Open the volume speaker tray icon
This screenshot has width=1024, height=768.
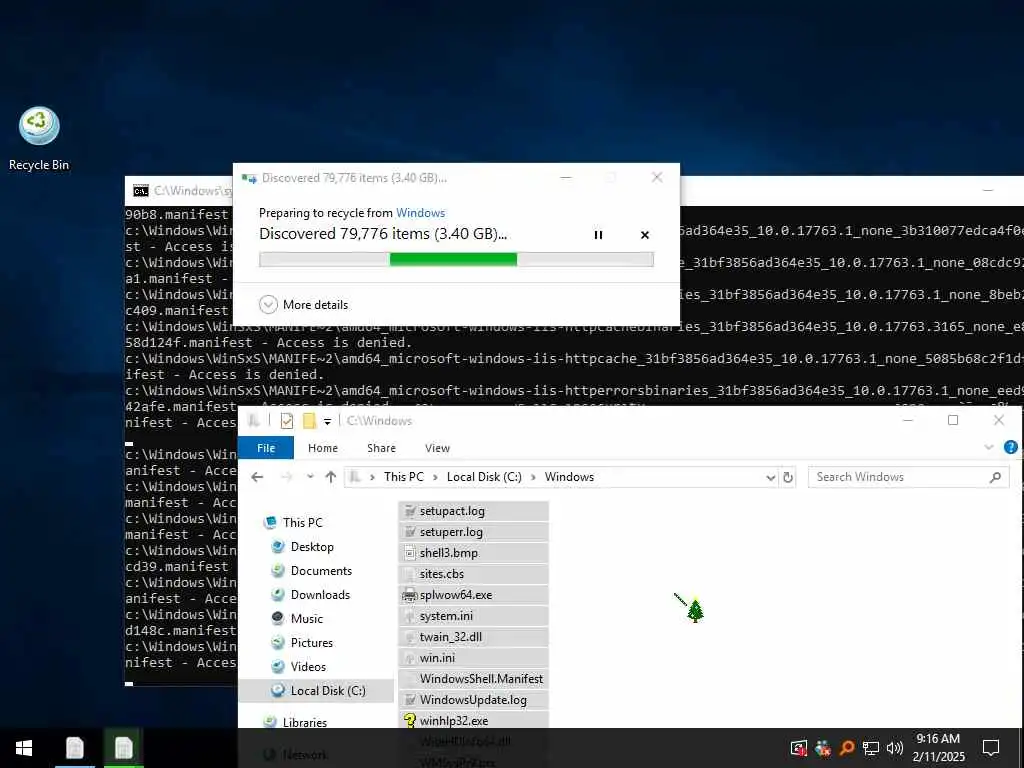pyautogui.click(x=895, y=748)
